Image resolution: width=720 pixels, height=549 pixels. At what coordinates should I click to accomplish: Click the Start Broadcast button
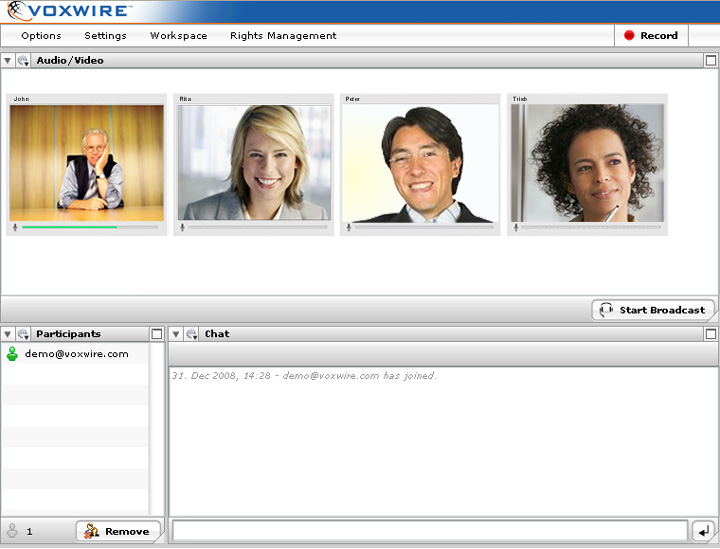click(x=653, y=310)
